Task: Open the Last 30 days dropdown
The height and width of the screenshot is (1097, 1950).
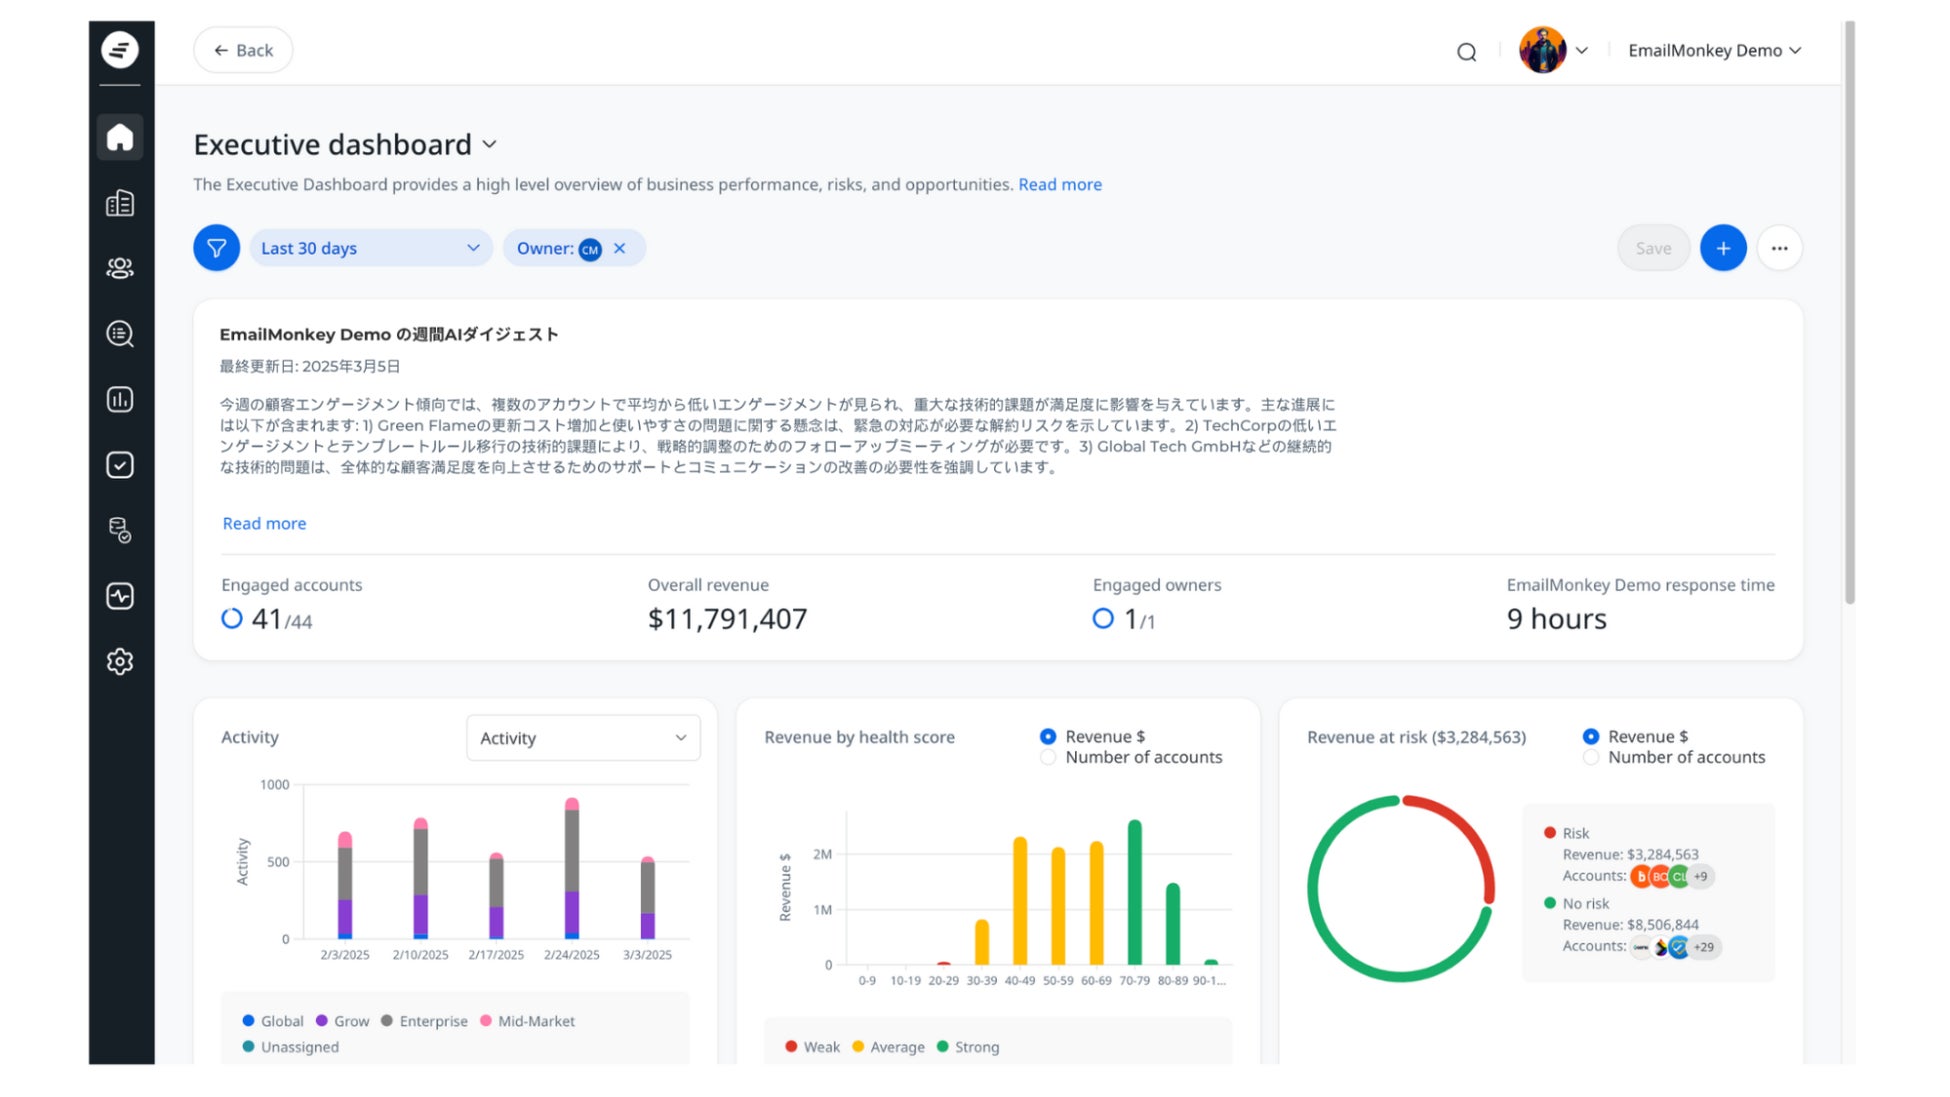Action: pos(370,248)
